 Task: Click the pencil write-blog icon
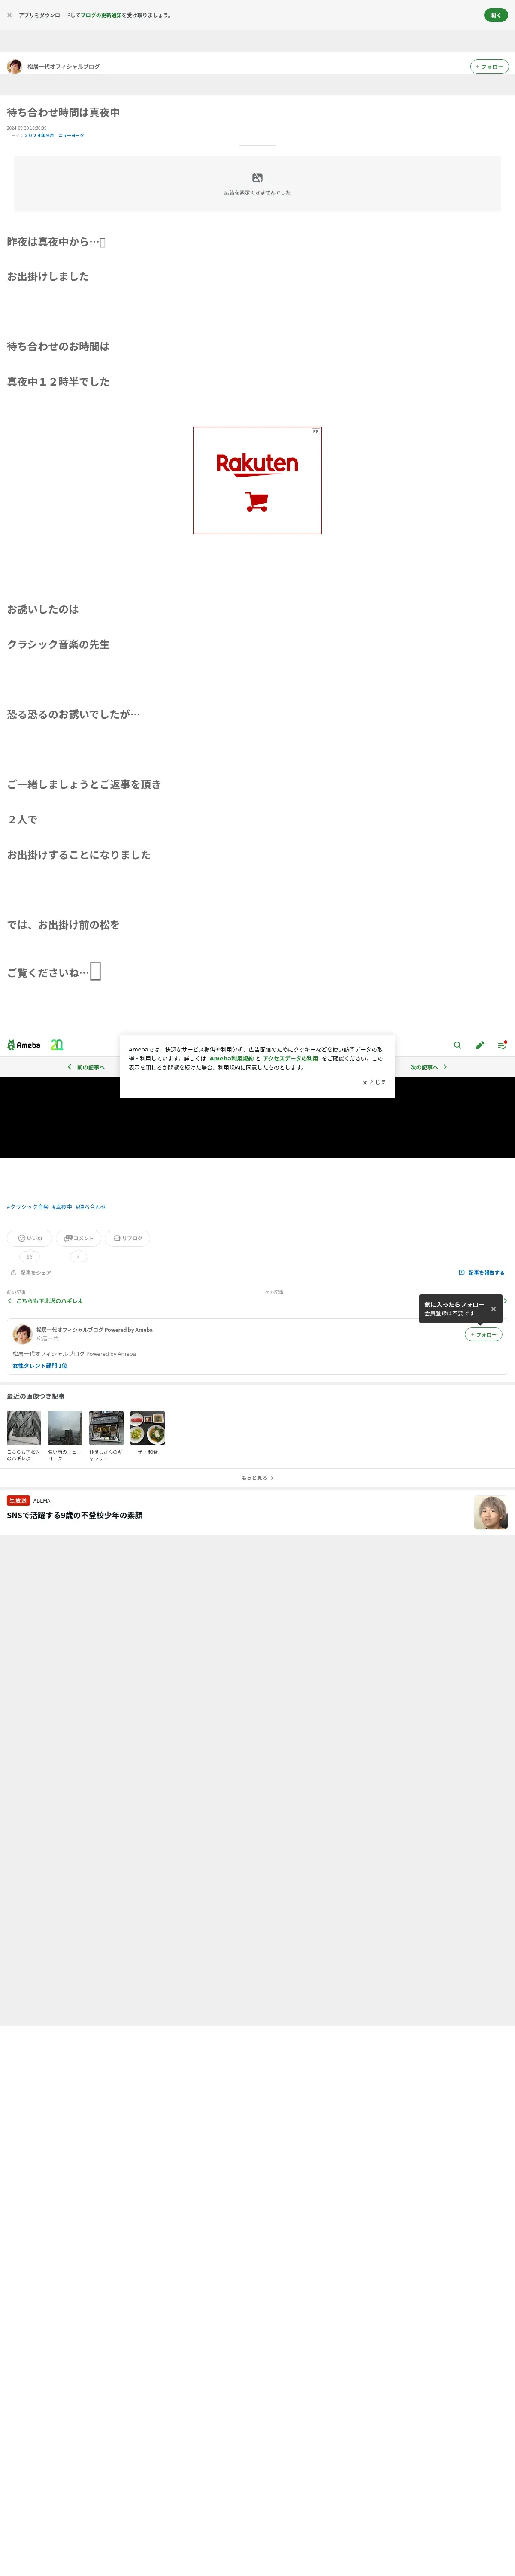(x=479, y=1045)
